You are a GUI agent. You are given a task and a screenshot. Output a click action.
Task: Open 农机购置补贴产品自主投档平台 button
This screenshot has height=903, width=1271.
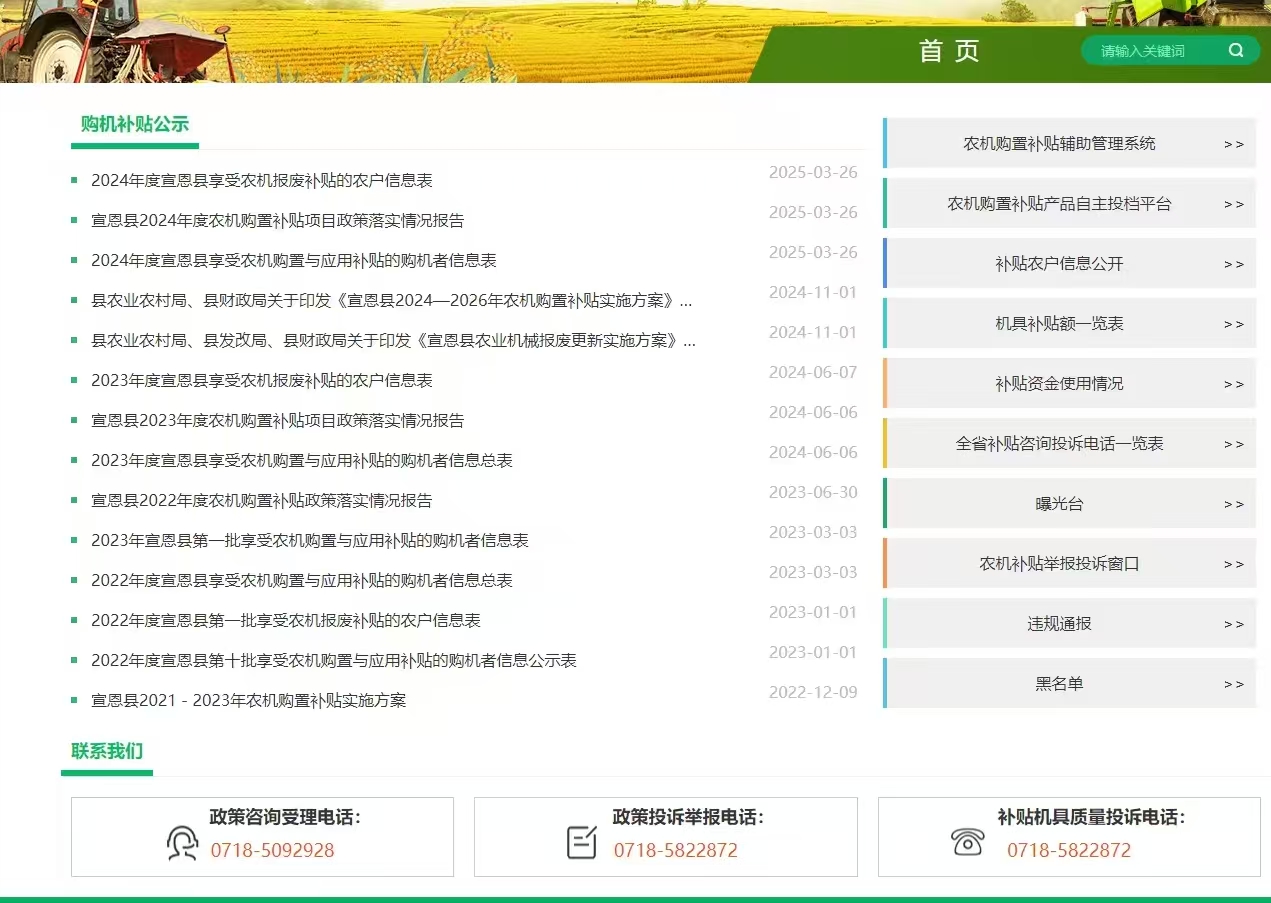point(1059,203)
